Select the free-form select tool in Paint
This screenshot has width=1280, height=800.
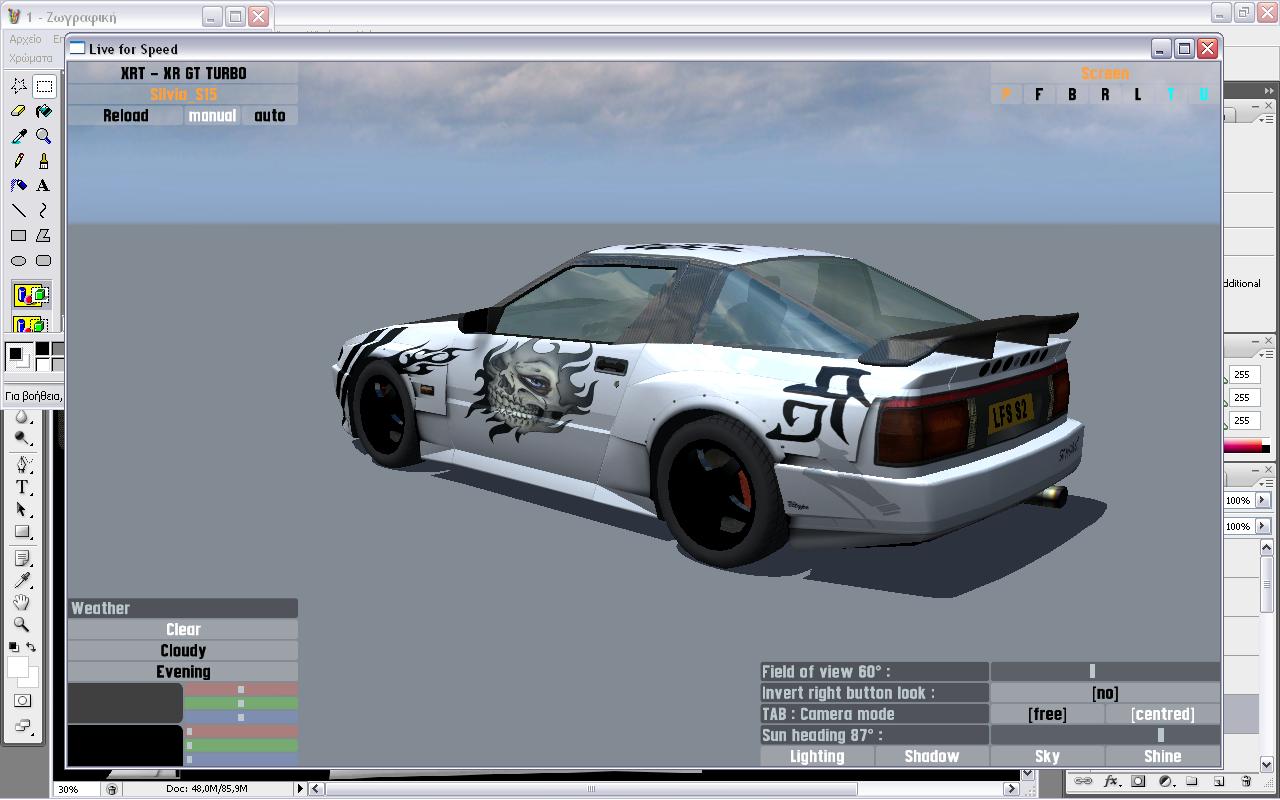coord(19,86)
